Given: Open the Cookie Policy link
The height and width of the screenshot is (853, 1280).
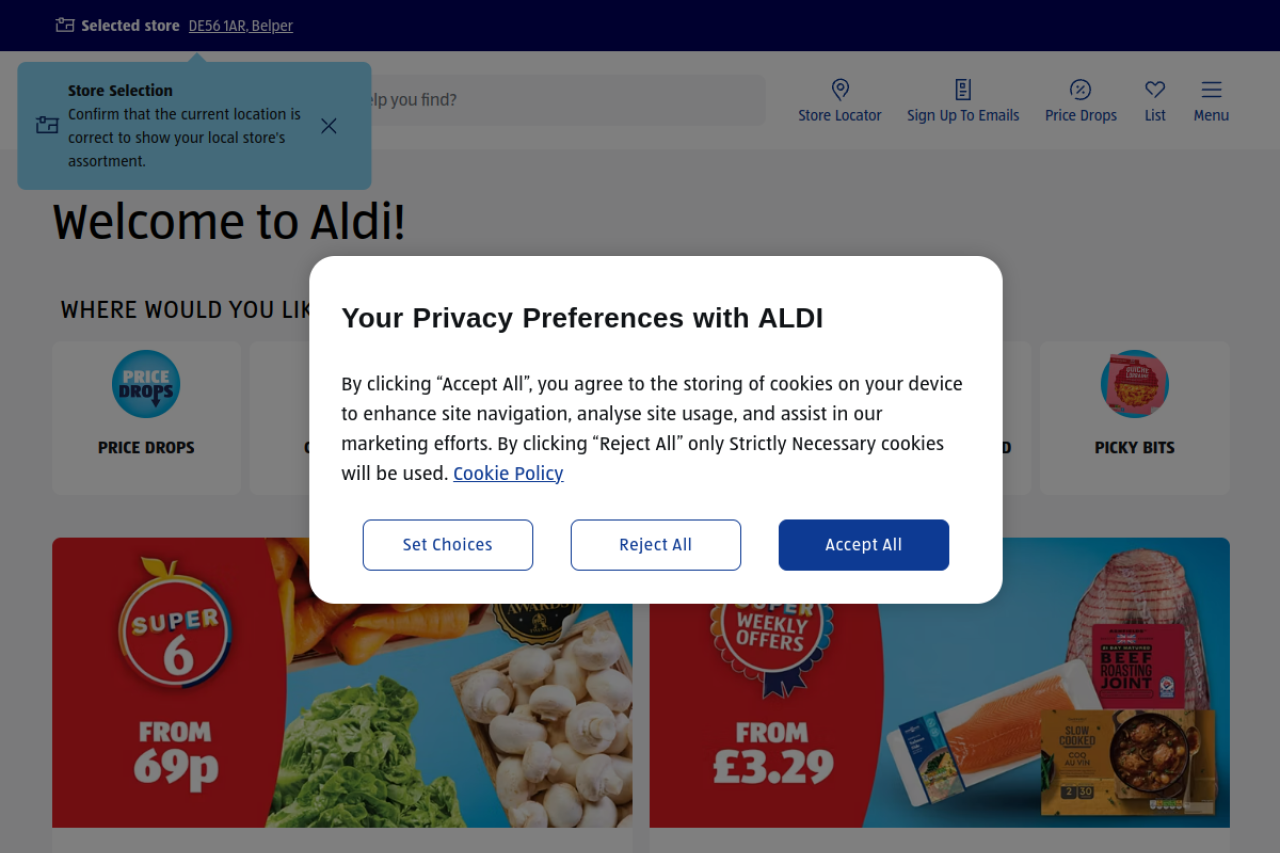Looking at the screenshot, I should [508, 473].
